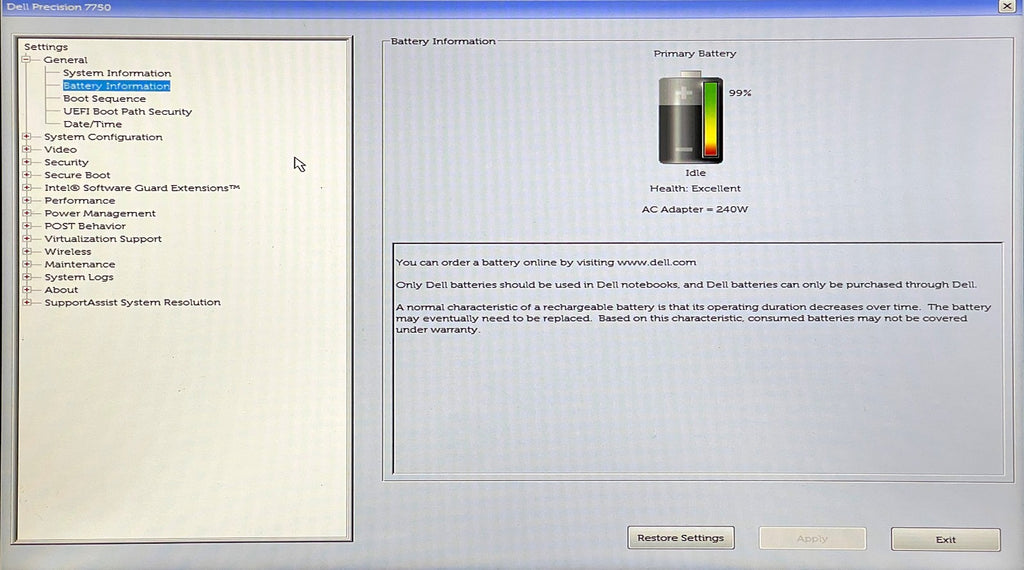Expand the Wireless settings node
Viewport: 1024px width, 570px height.
[27, 252]
